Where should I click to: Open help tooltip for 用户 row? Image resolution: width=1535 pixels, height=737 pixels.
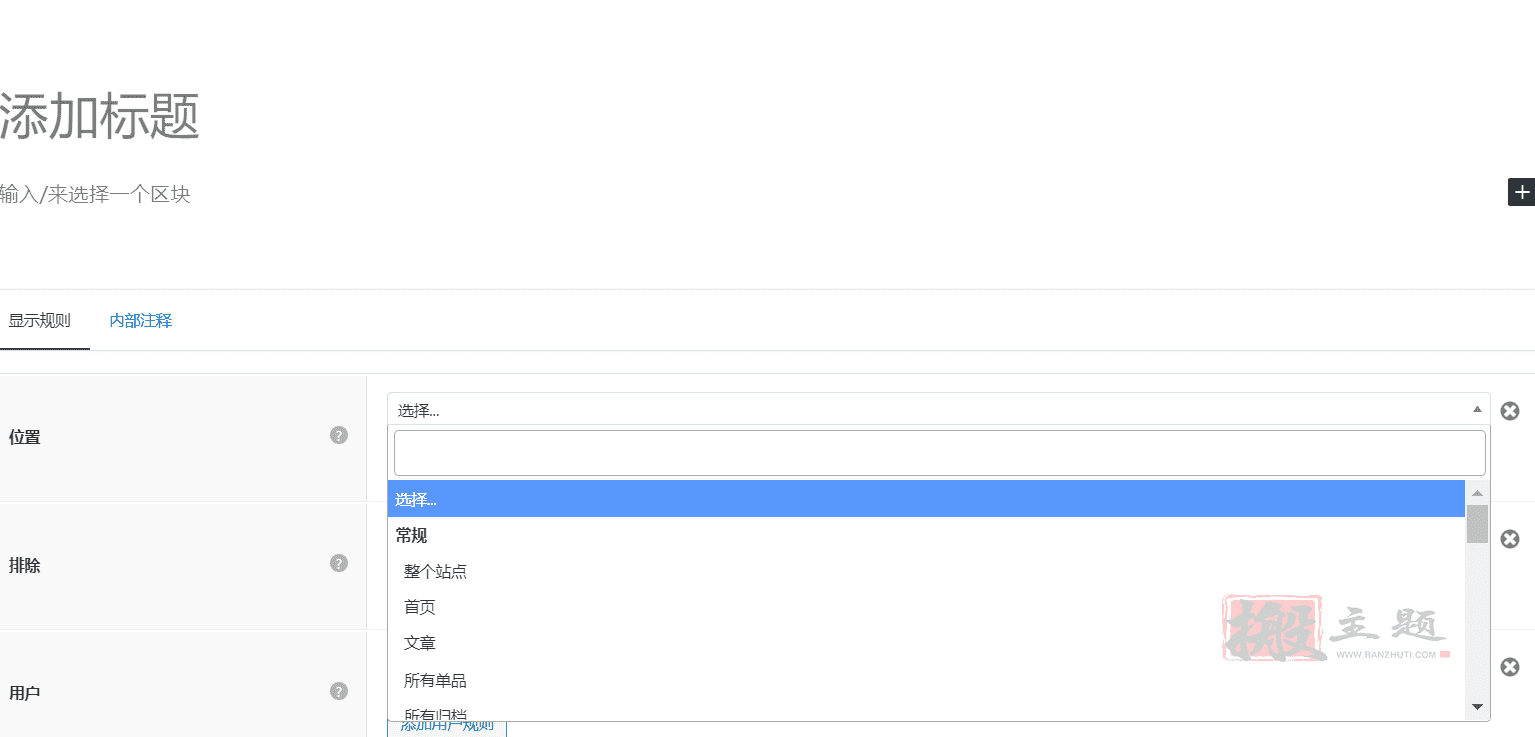[339, 691]
